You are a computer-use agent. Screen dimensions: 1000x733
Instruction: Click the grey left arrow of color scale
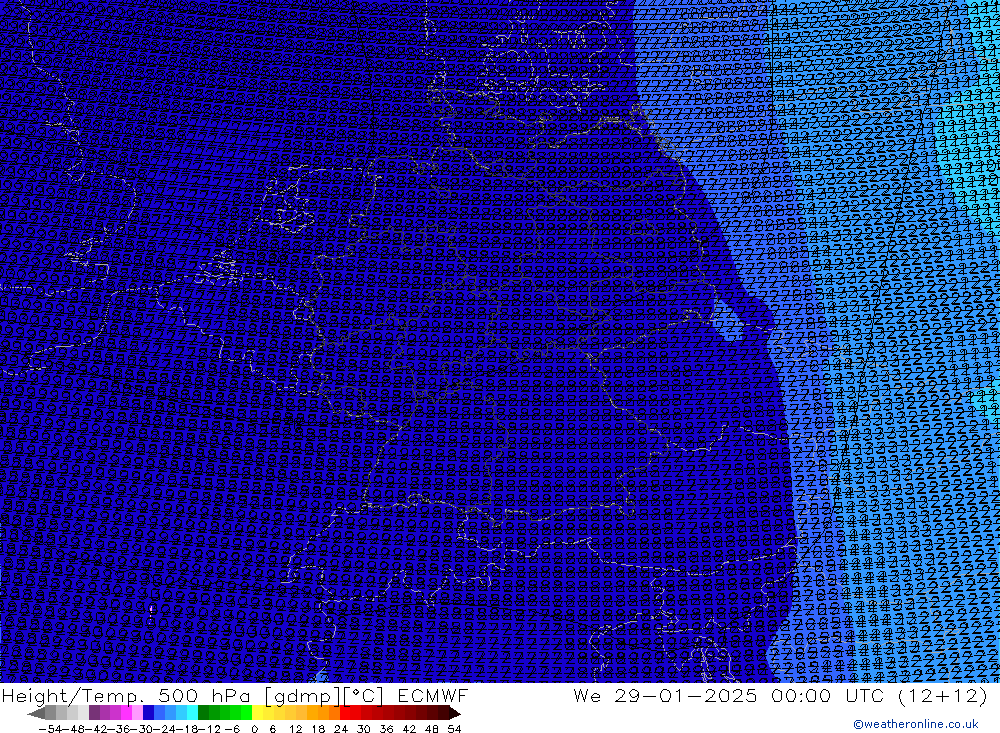(36, 713)
